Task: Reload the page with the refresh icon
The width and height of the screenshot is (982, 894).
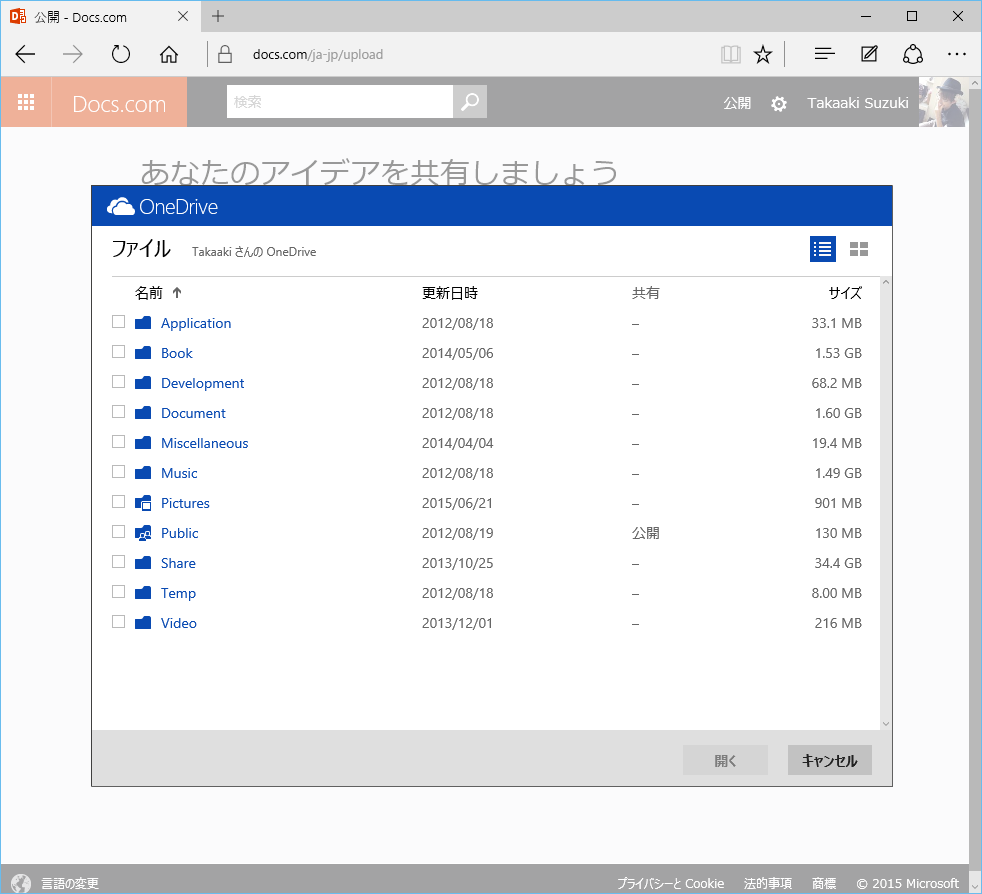Action: (x=120, y=55)
